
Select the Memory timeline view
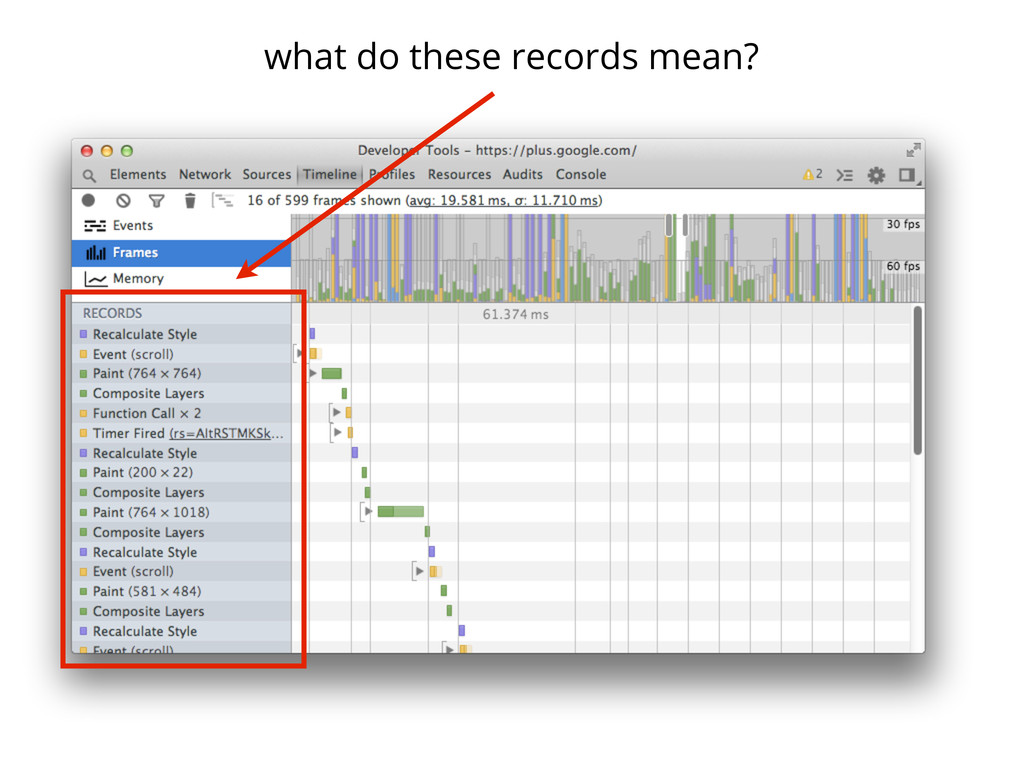[137, 279]
